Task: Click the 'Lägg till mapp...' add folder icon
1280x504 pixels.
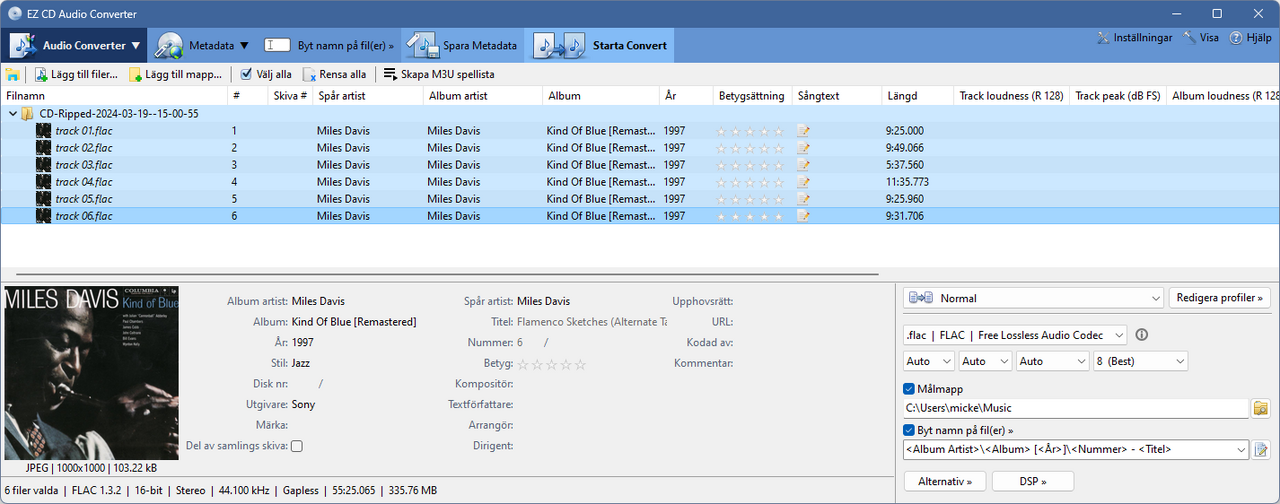Action: click(135, 74)
